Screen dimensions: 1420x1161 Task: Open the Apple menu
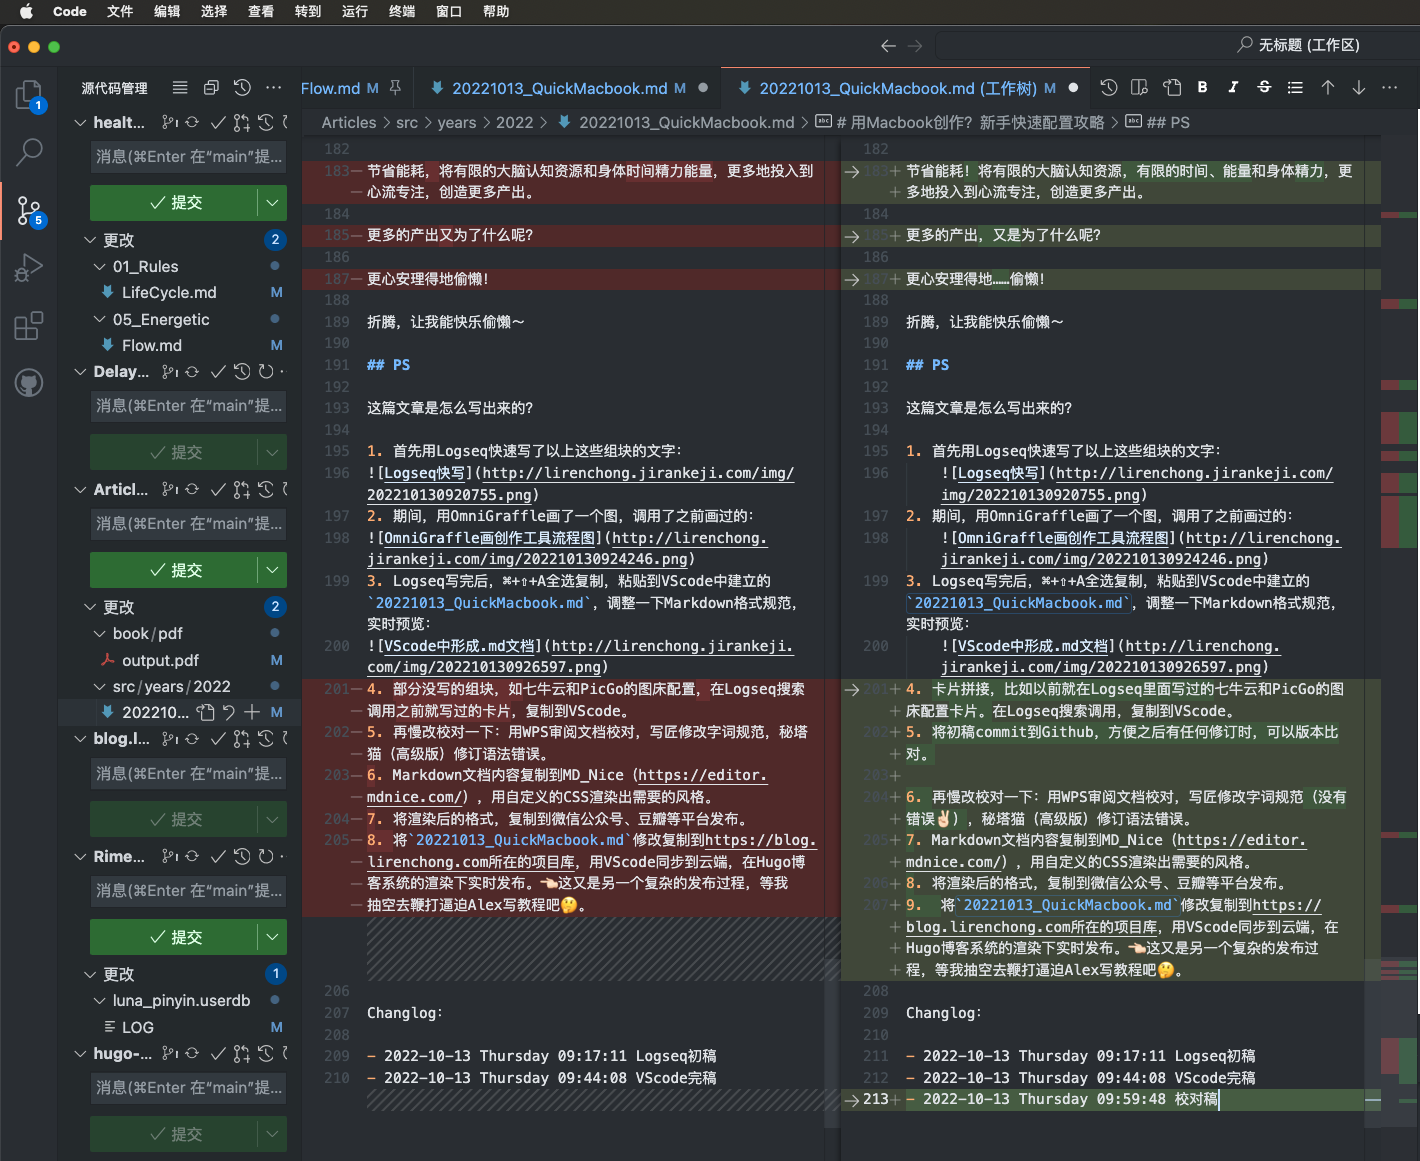[x=26, y=12]
